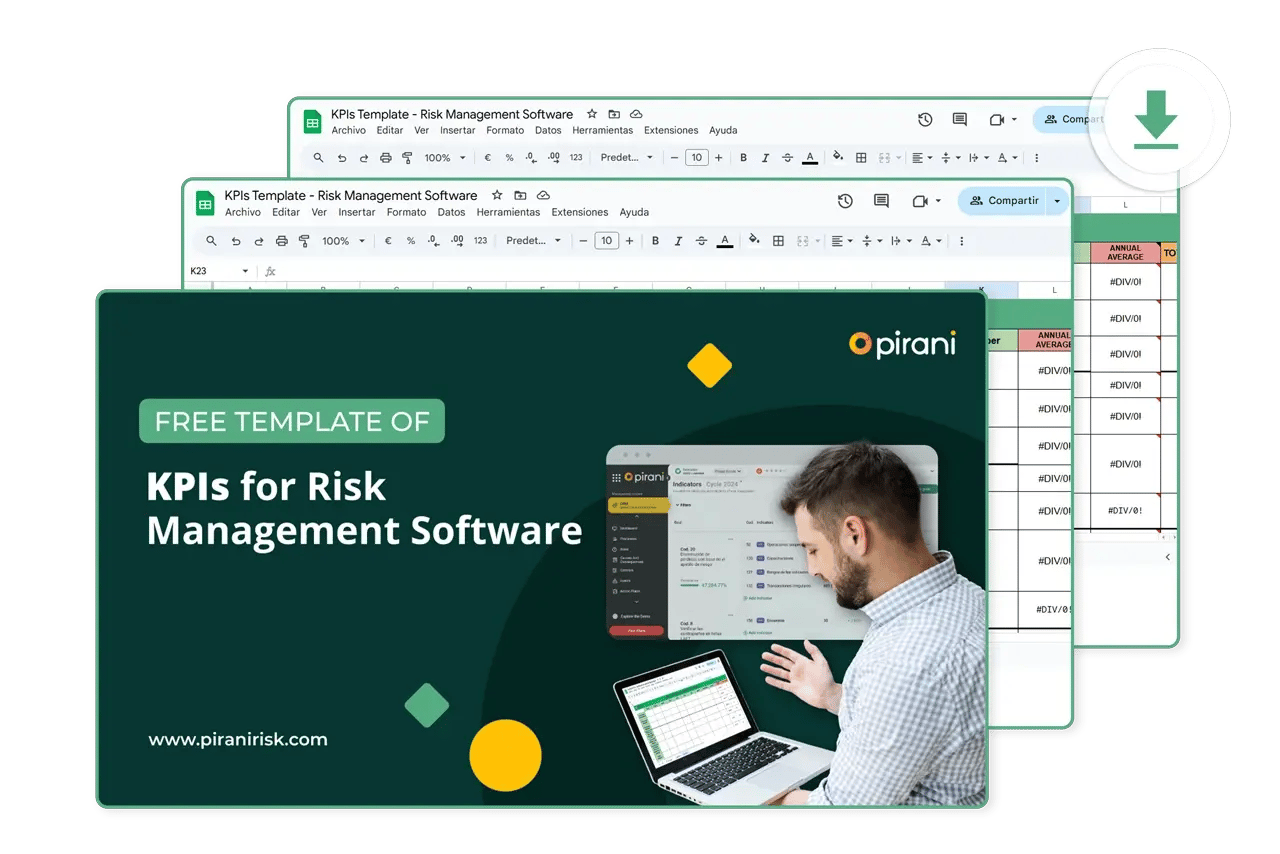Screen dimensions: 1280x854
Task: Open Predet... font dropdown in front Sheets window
Action: tap(531, 241)
